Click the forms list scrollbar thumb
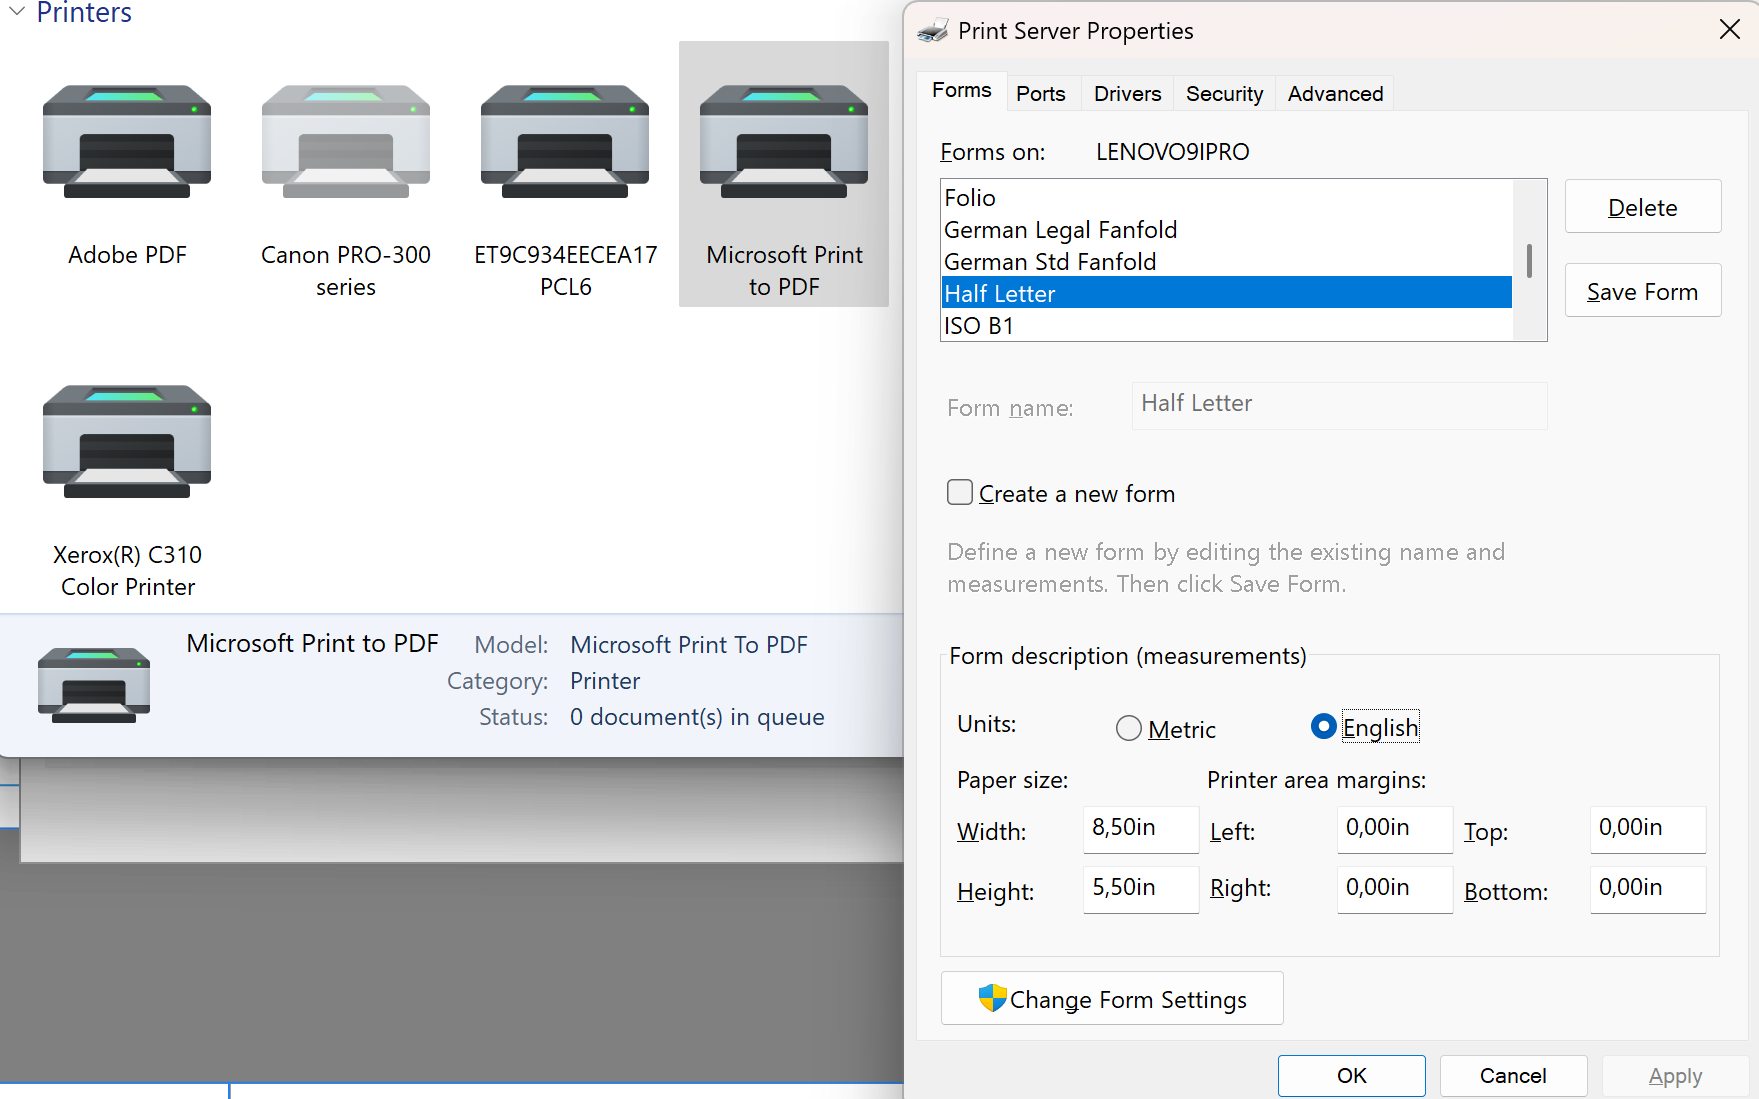Viewport: 1759px width, 1099px height. (1529, 260)
